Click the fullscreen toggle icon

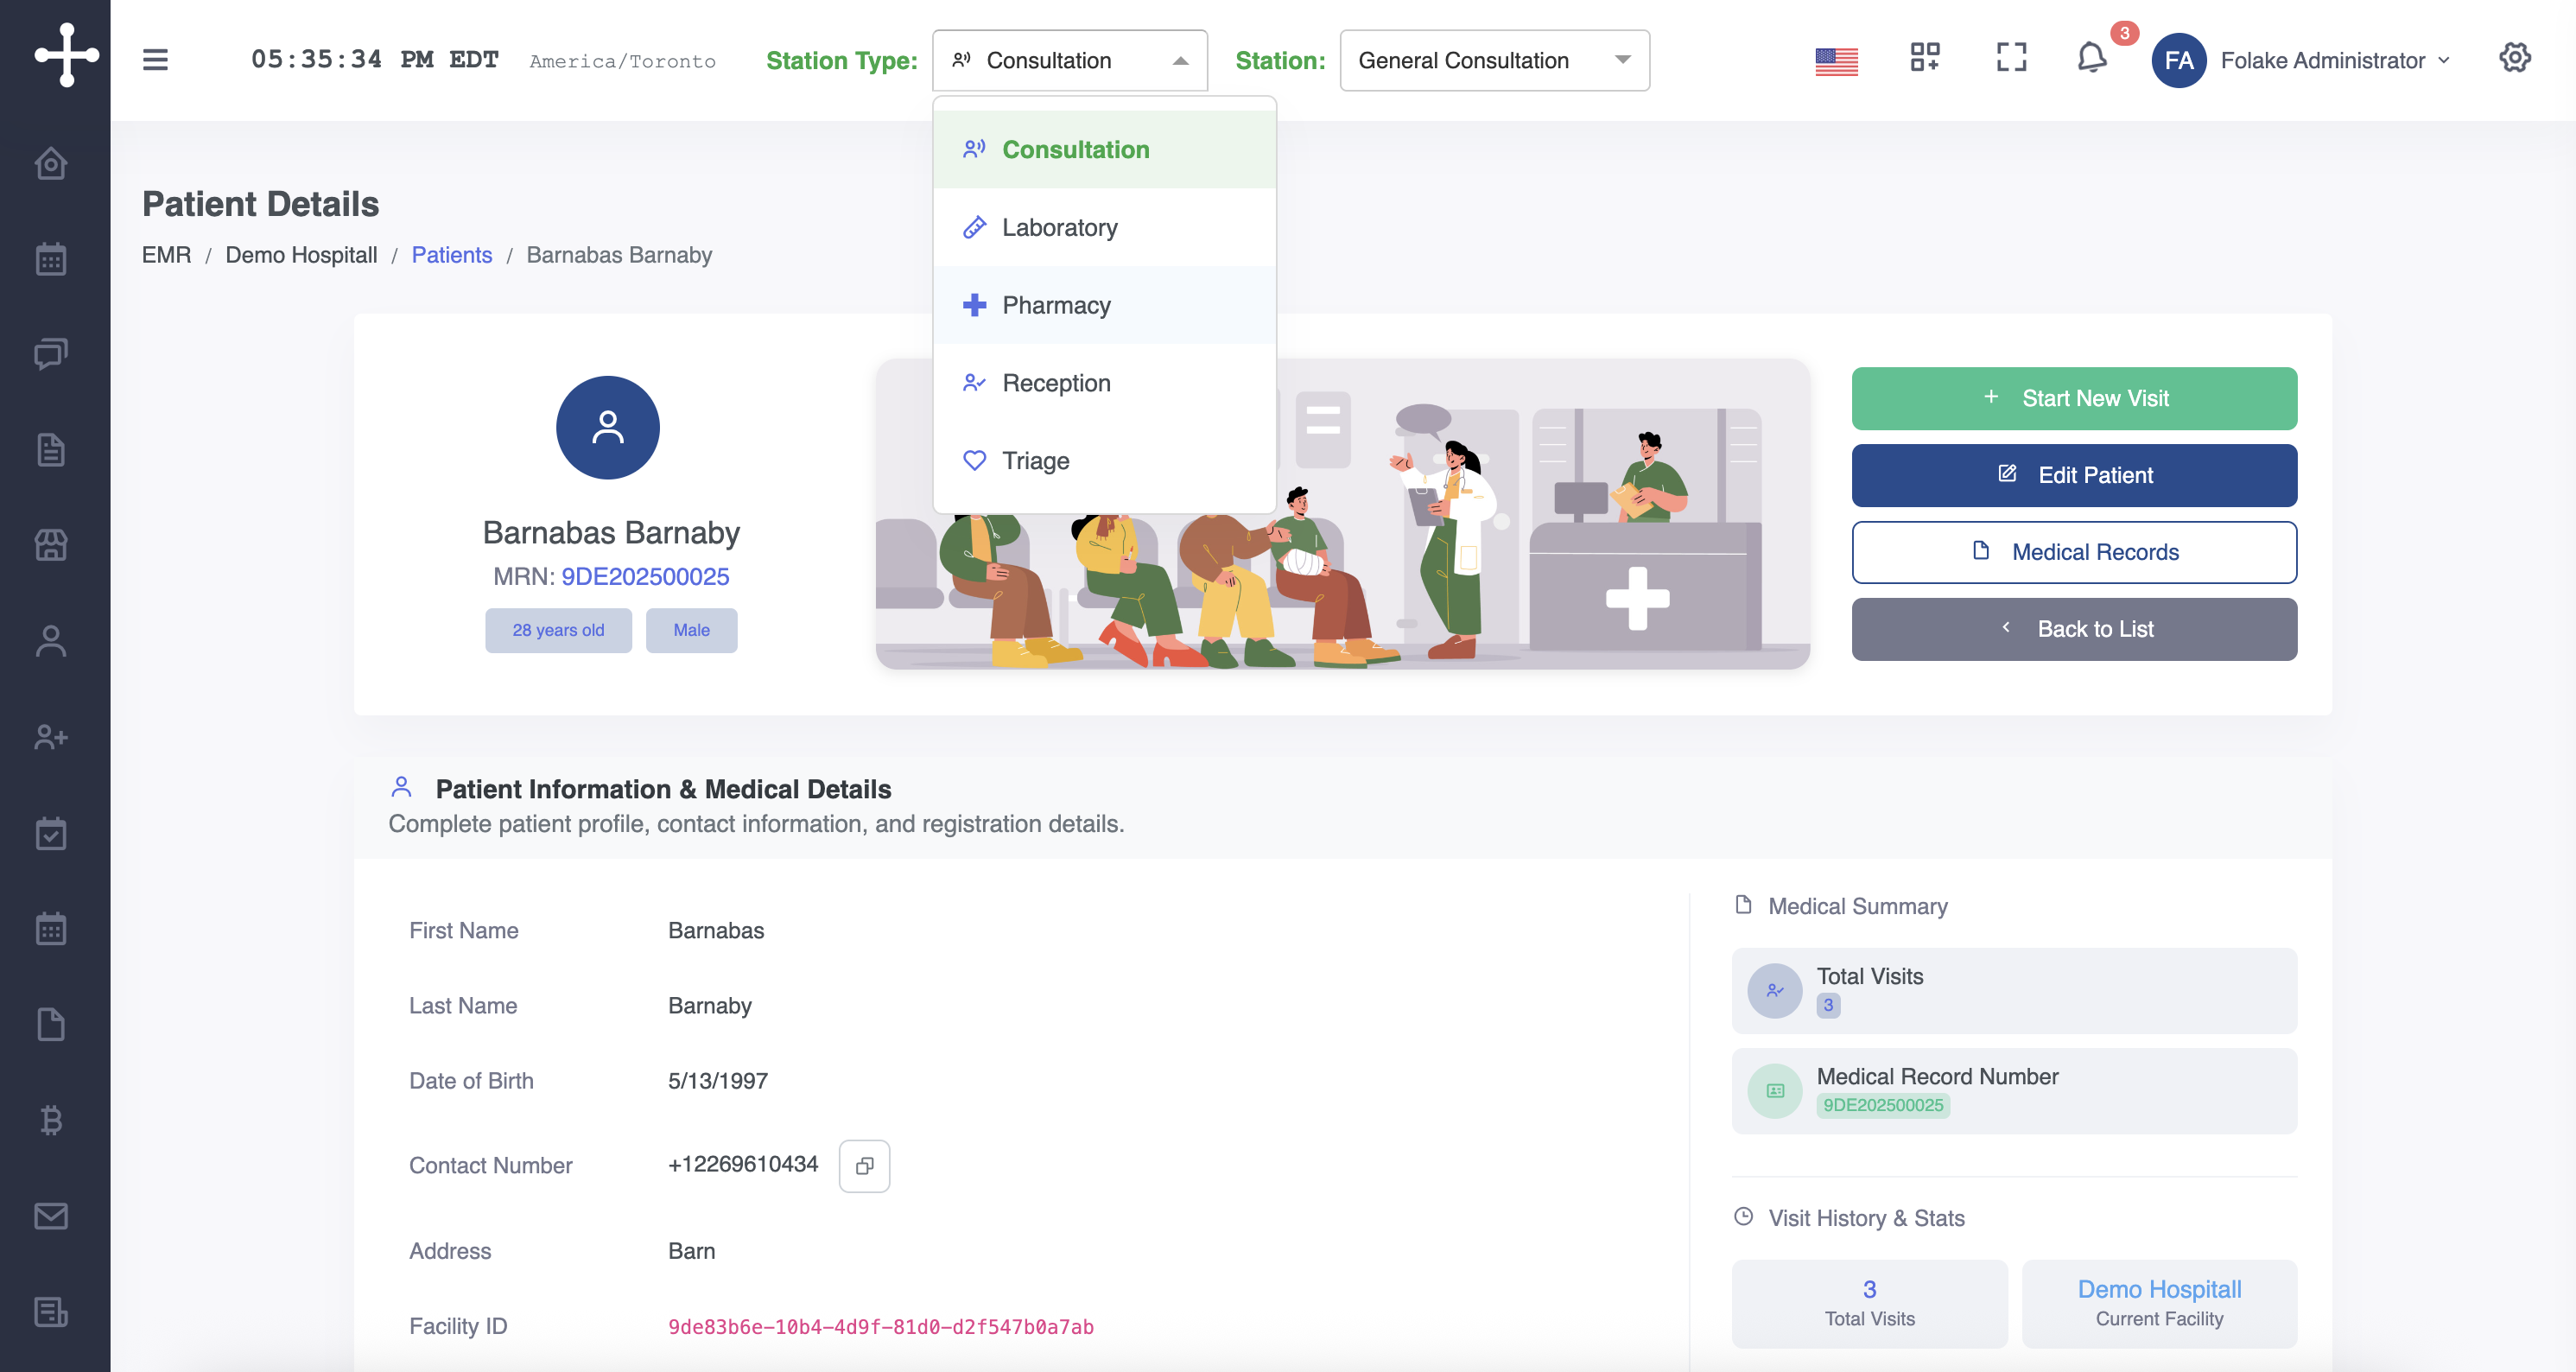[2011, 58]
